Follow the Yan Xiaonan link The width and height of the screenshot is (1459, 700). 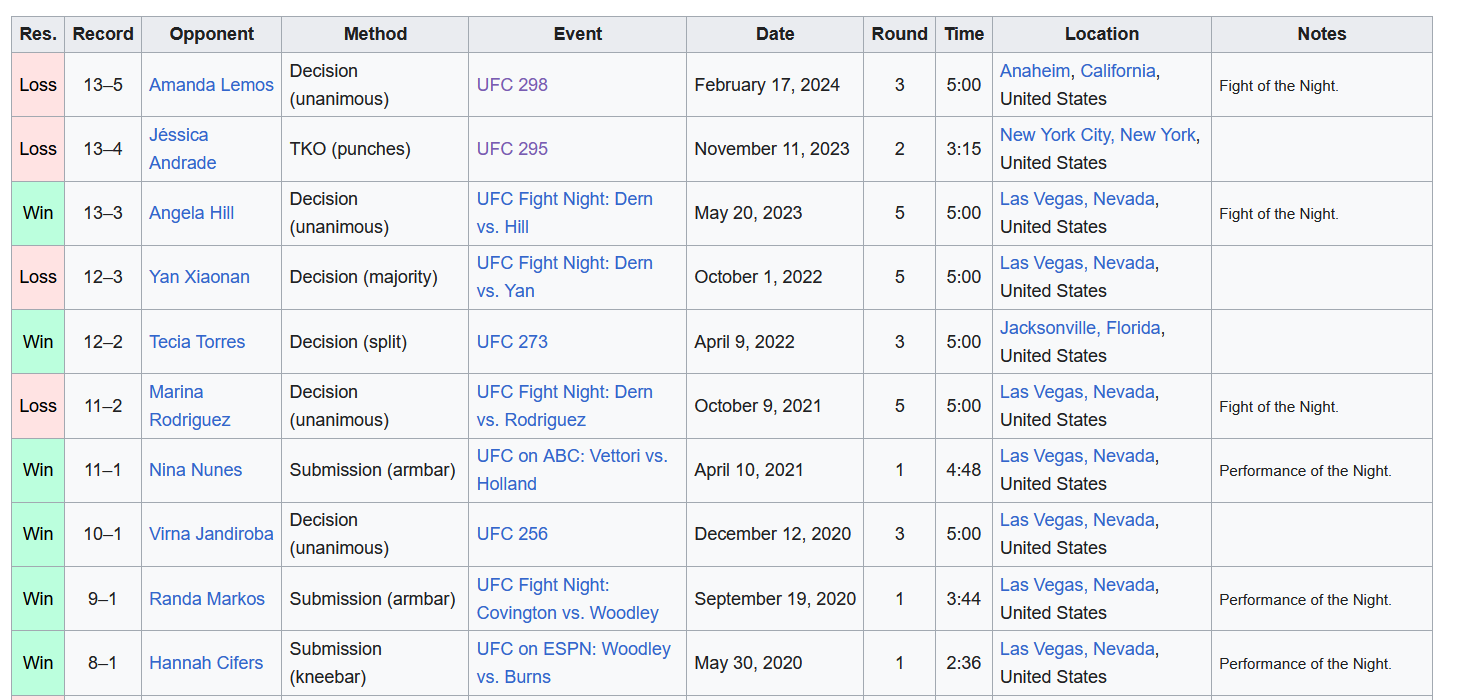point(200,277)
